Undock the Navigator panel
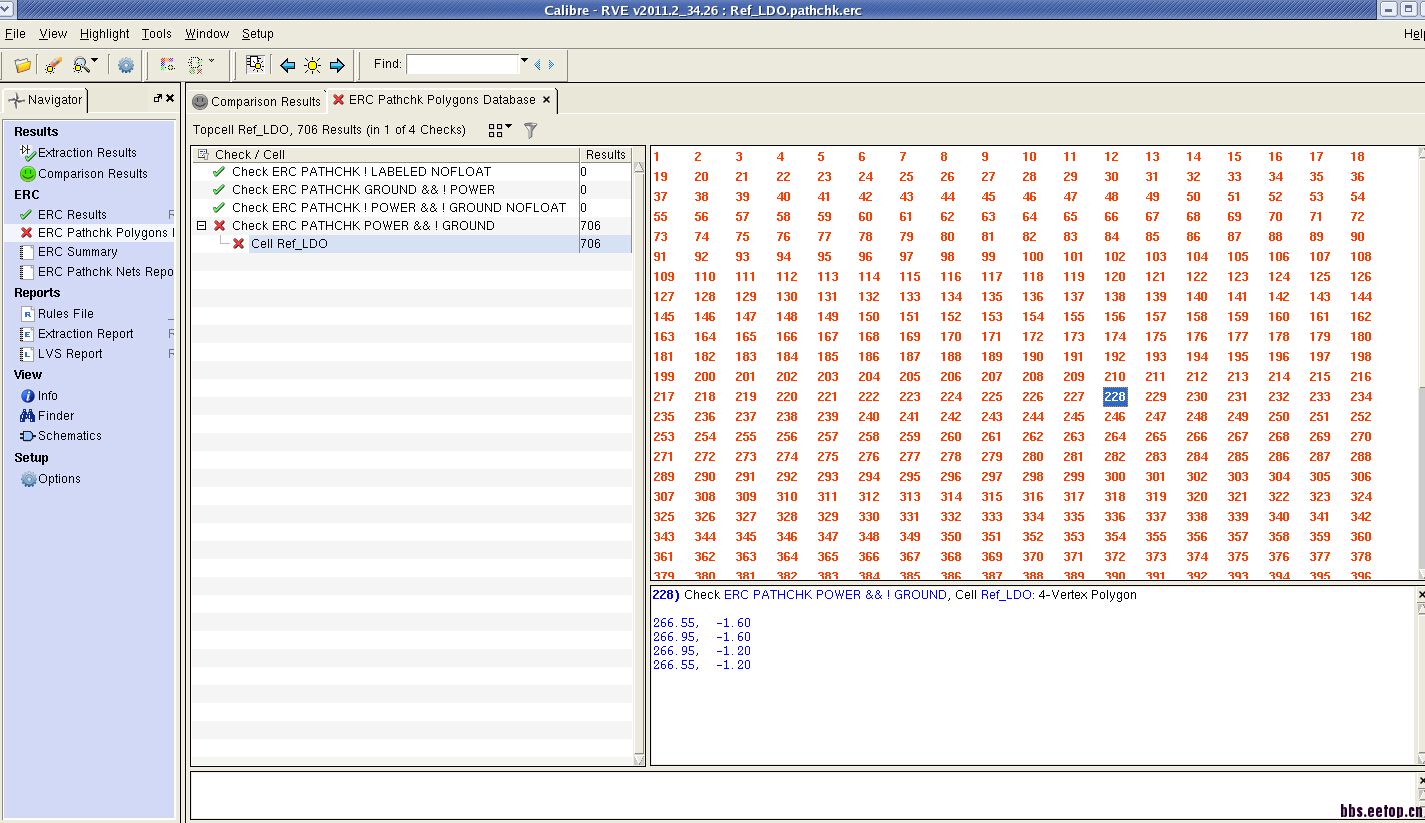This screenshot has width=1425, height=823. [157, 99]
